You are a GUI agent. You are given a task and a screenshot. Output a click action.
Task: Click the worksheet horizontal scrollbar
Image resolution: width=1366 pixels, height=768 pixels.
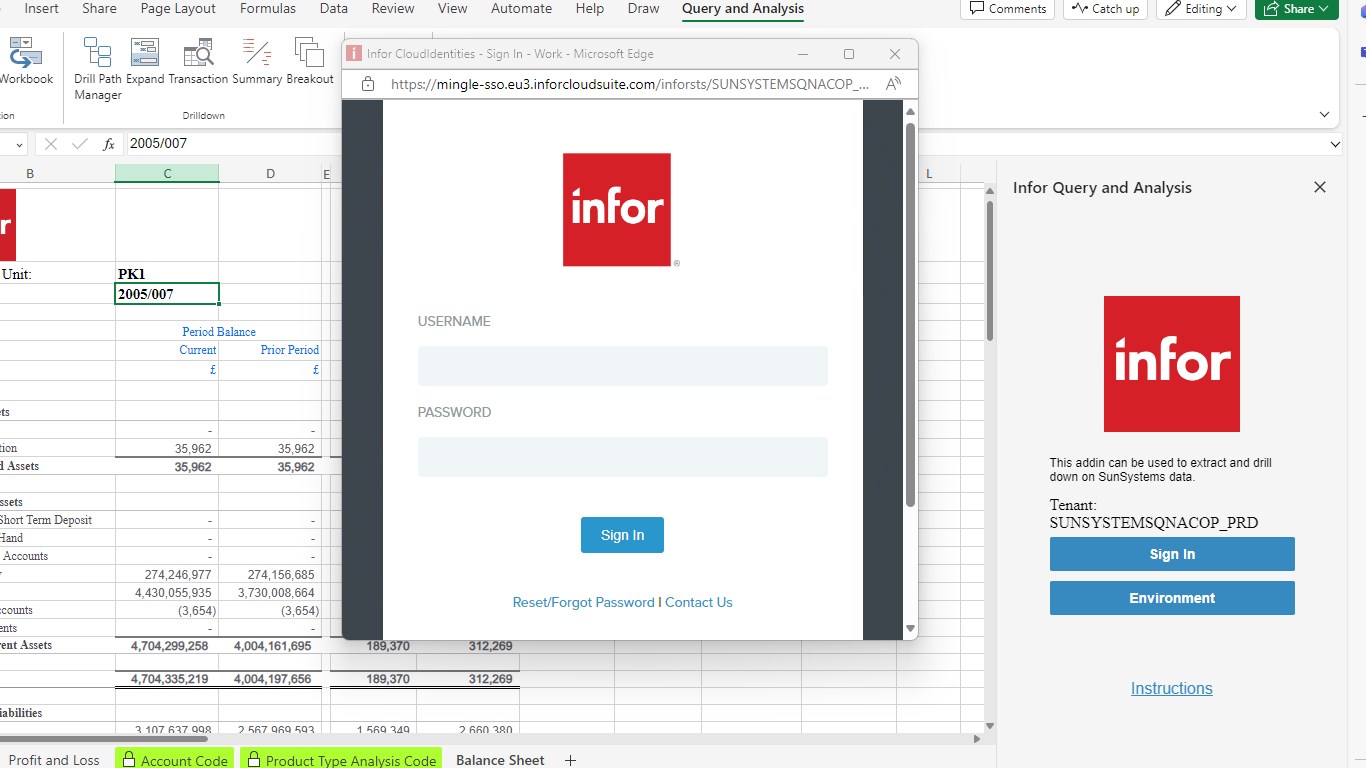[x=104, y=740]
